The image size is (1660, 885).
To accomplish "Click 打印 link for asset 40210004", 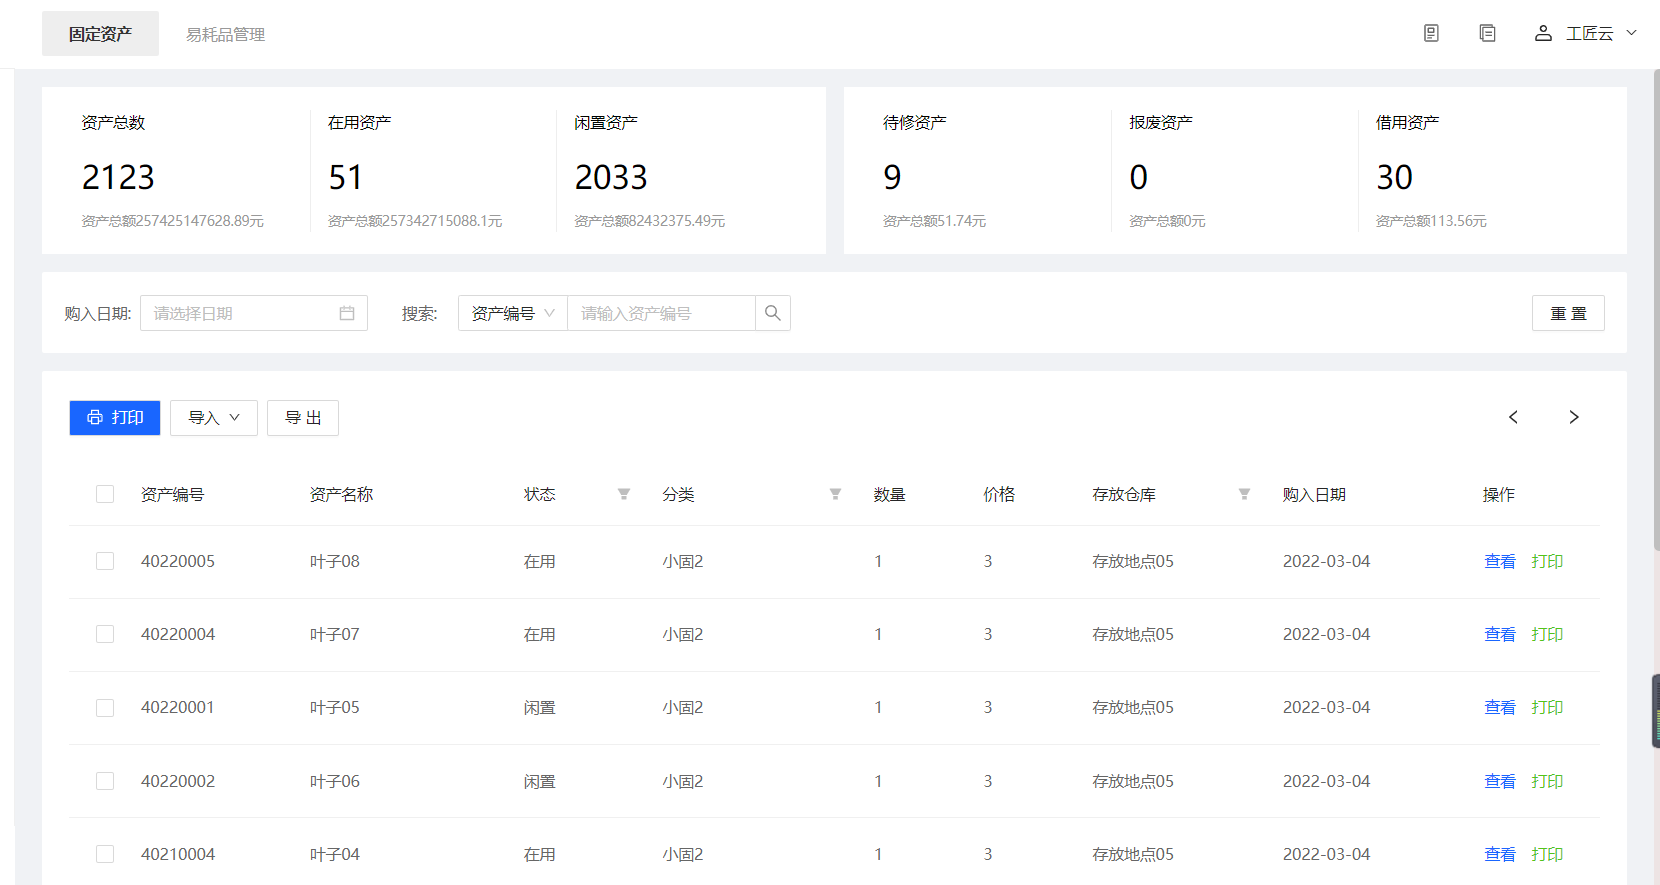I will [x=1547, y=854].
